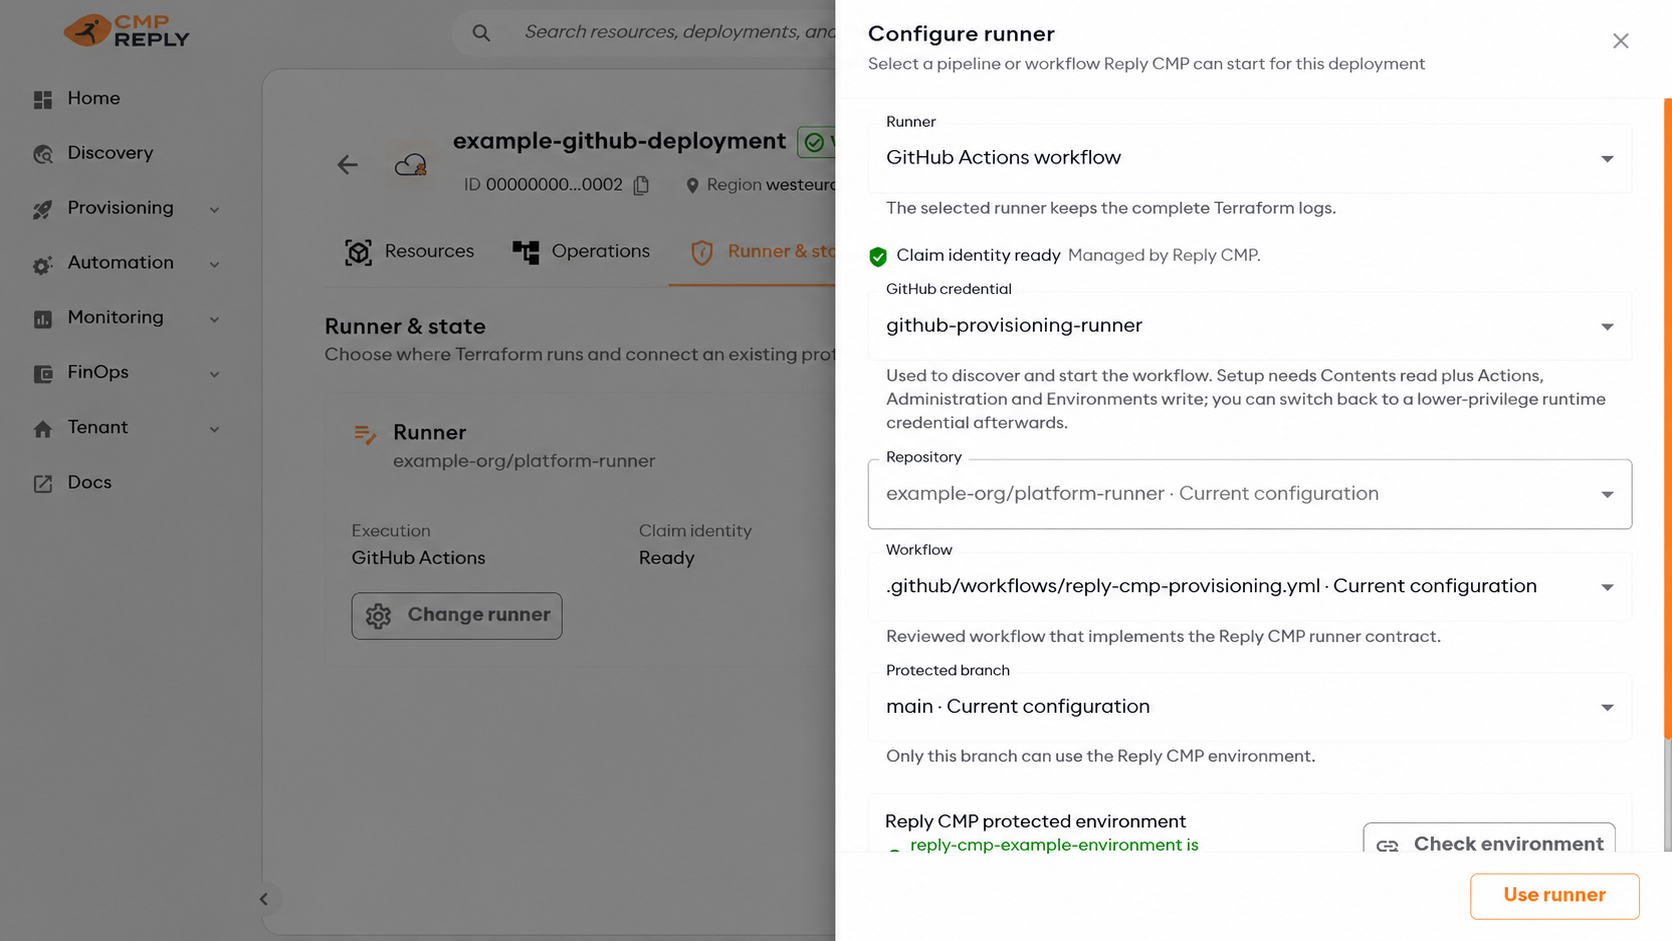Click the Configure runner heading
1672x941 pixels.
[x=961, y=34]
